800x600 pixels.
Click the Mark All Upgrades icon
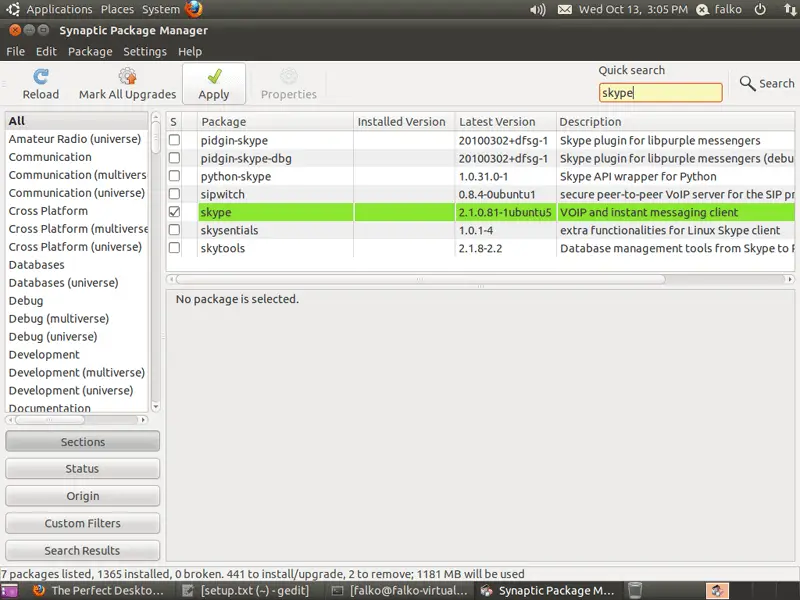[127, 77]
